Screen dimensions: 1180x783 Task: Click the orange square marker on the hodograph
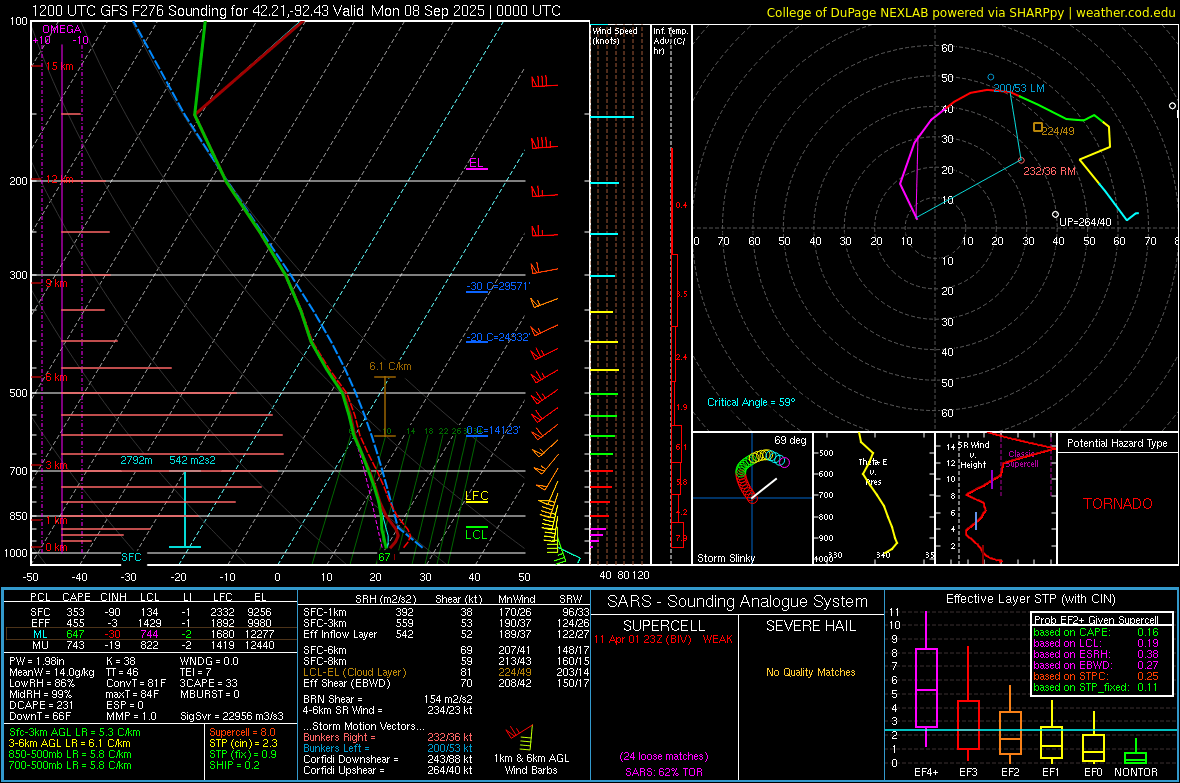tap(1038, 127)
